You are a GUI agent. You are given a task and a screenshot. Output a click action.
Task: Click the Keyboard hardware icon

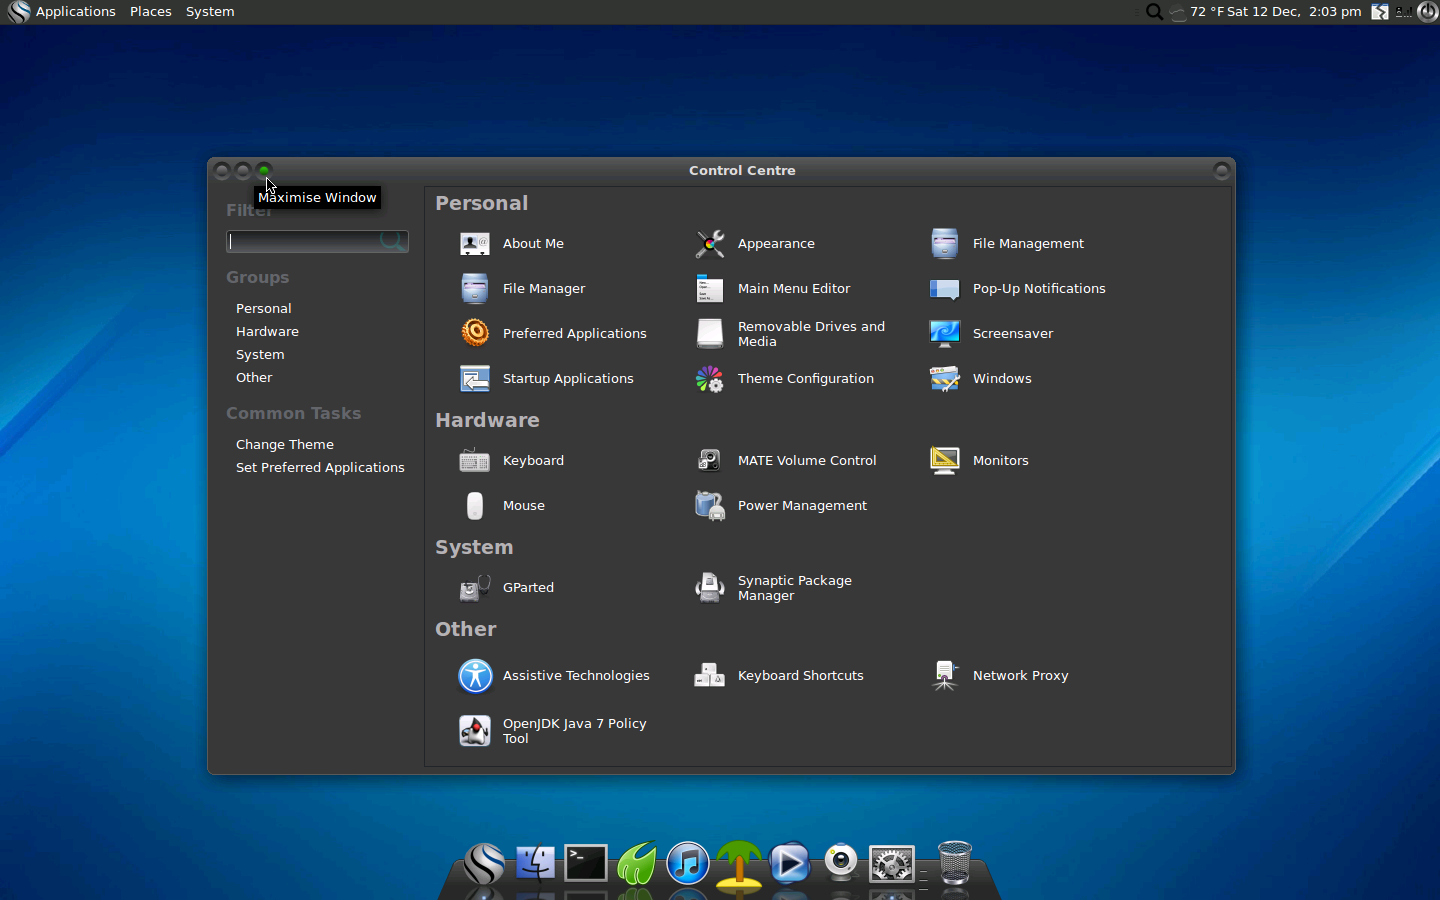tap(474, 461)
